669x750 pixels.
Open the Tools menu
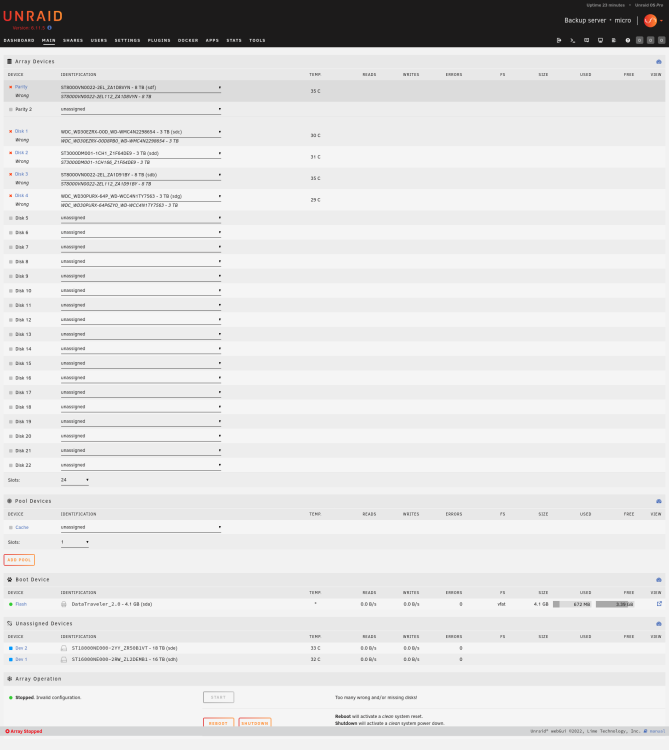(x=257, y=41)
